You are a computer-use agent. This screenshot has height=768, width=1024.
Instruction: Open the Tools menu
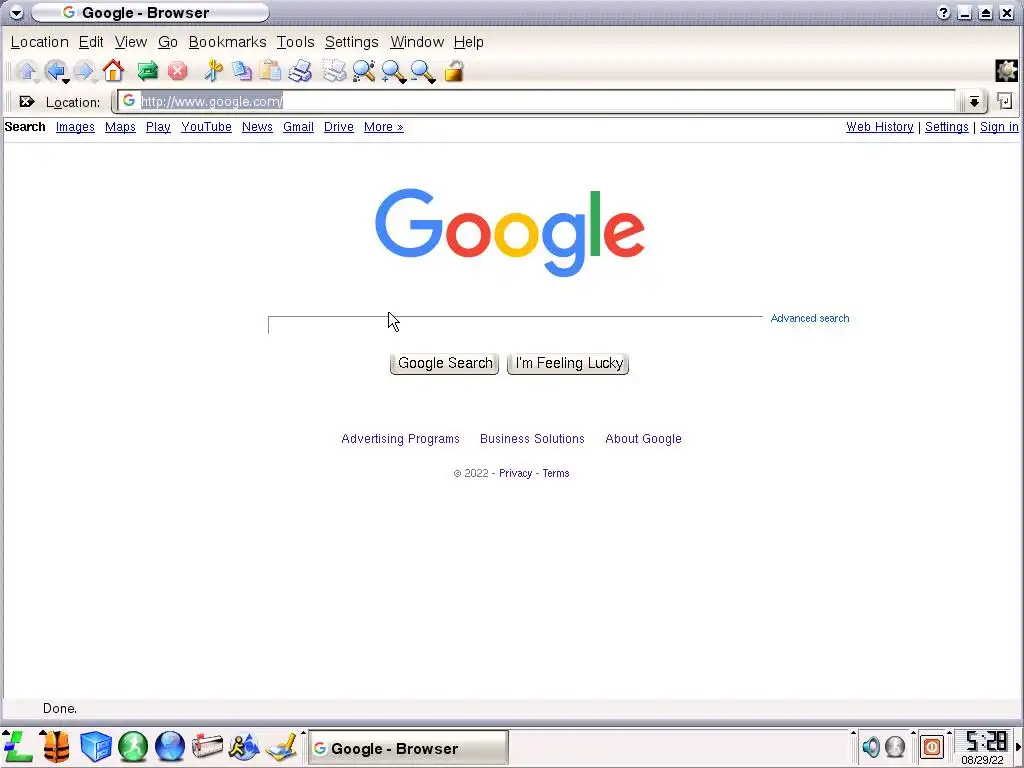click(295, 42)
